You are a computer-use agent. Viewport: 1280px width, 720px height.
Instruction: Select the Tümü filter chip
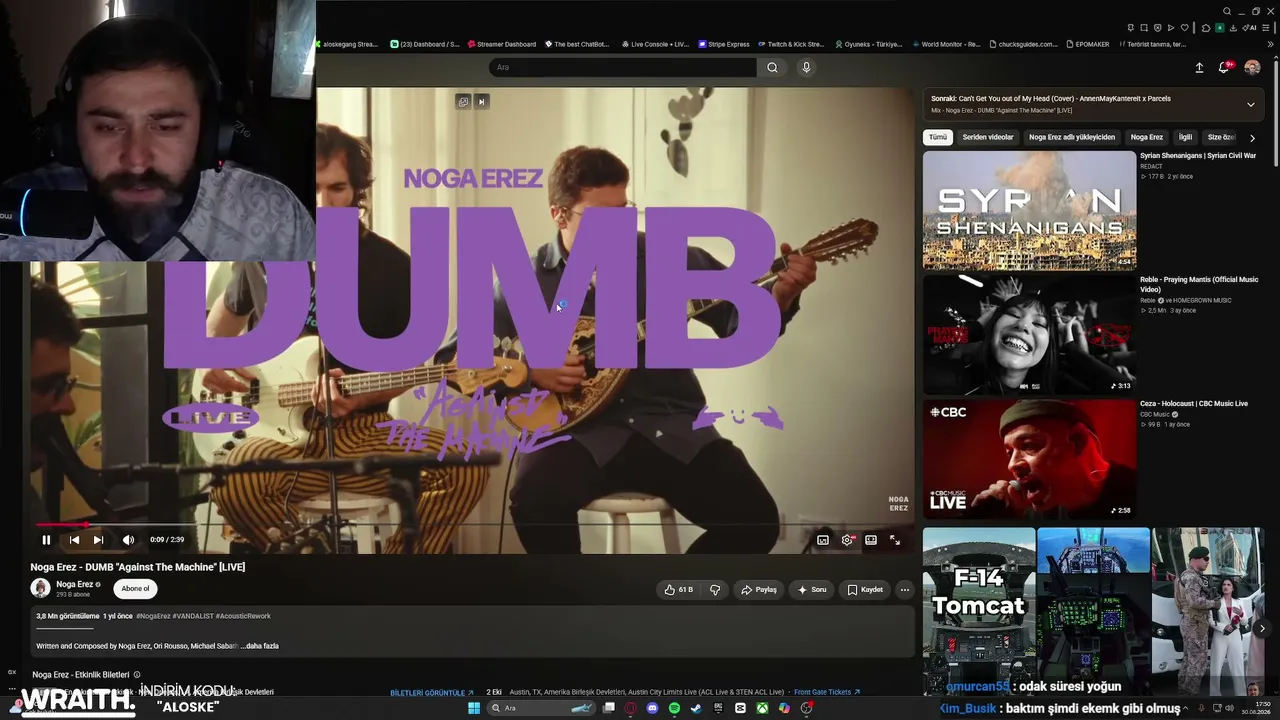[x=937, y=137]
